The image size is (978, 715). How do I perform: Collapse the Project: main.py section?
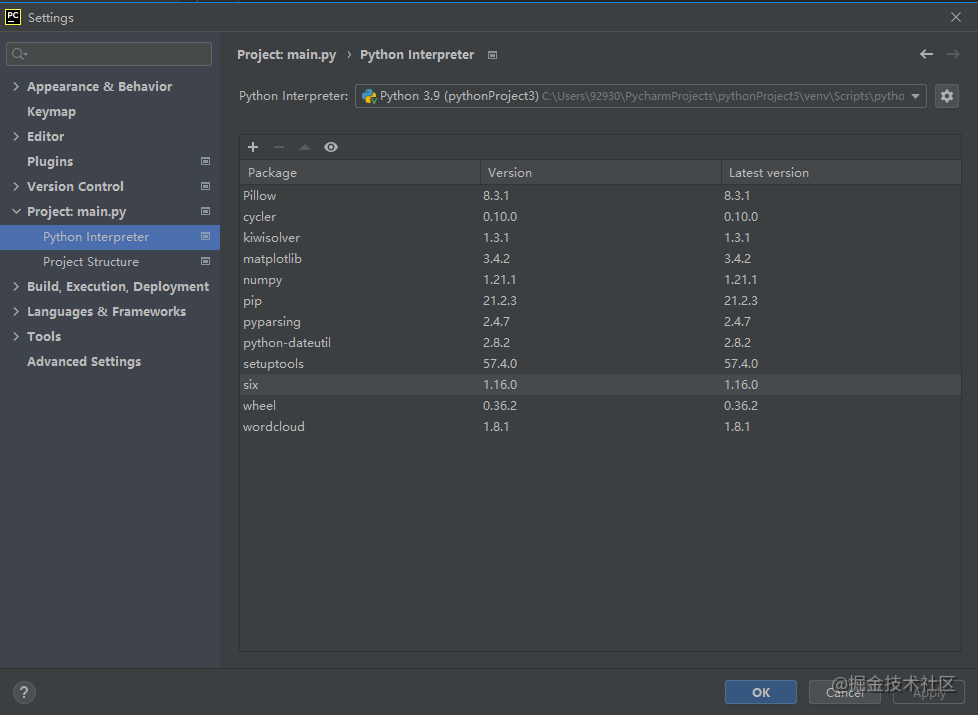(16, 212)
